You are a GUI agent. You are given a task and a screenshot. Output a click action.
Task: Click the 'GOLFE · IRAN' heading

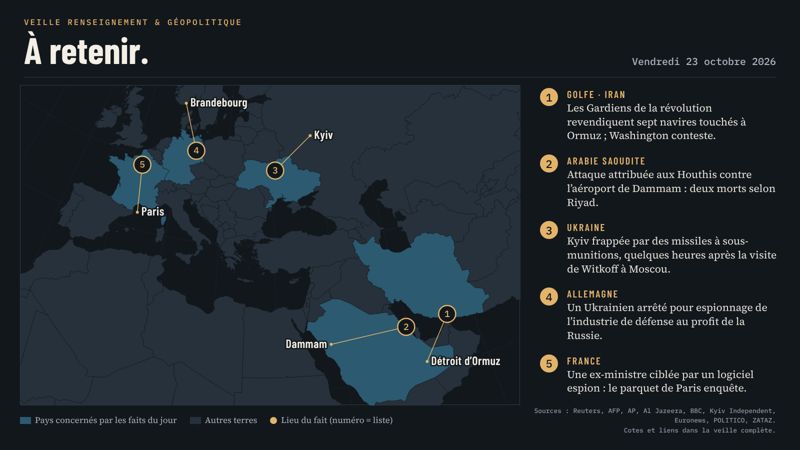click(596, 95)
